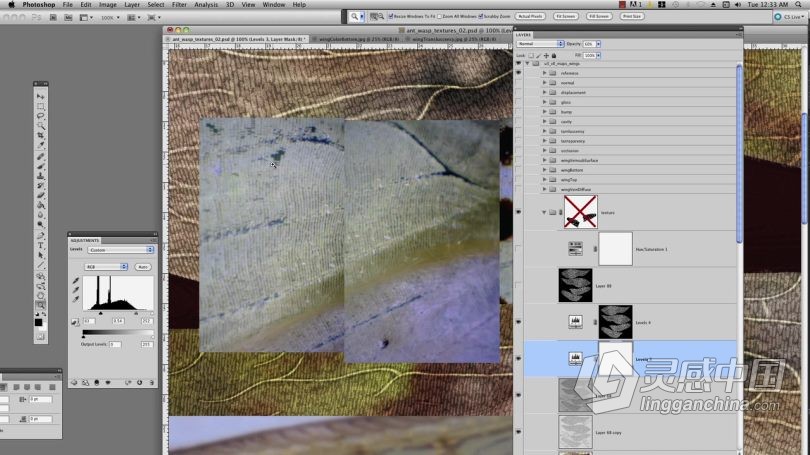
Task: Open the Layer menu
Action: pos(132,5)
